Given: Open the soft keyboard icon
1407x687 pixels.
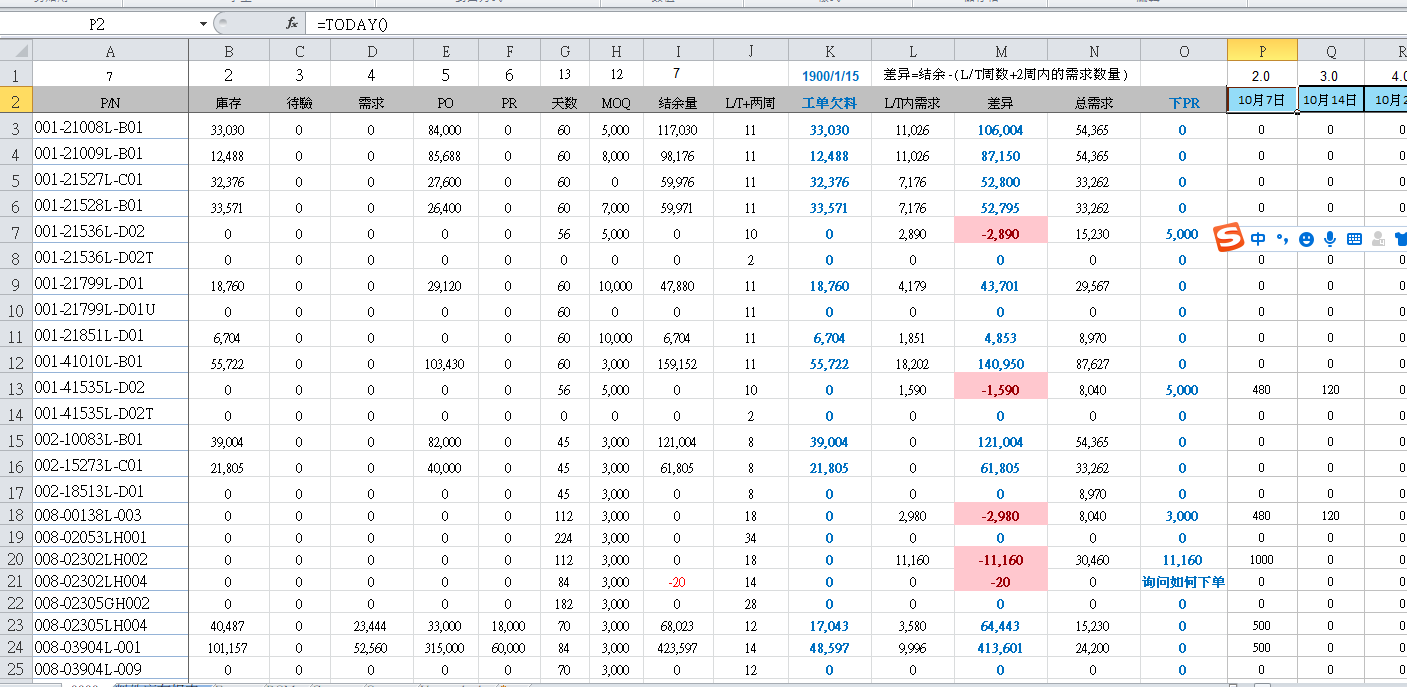Looking at the screenshot, I should click(1354, 239).
